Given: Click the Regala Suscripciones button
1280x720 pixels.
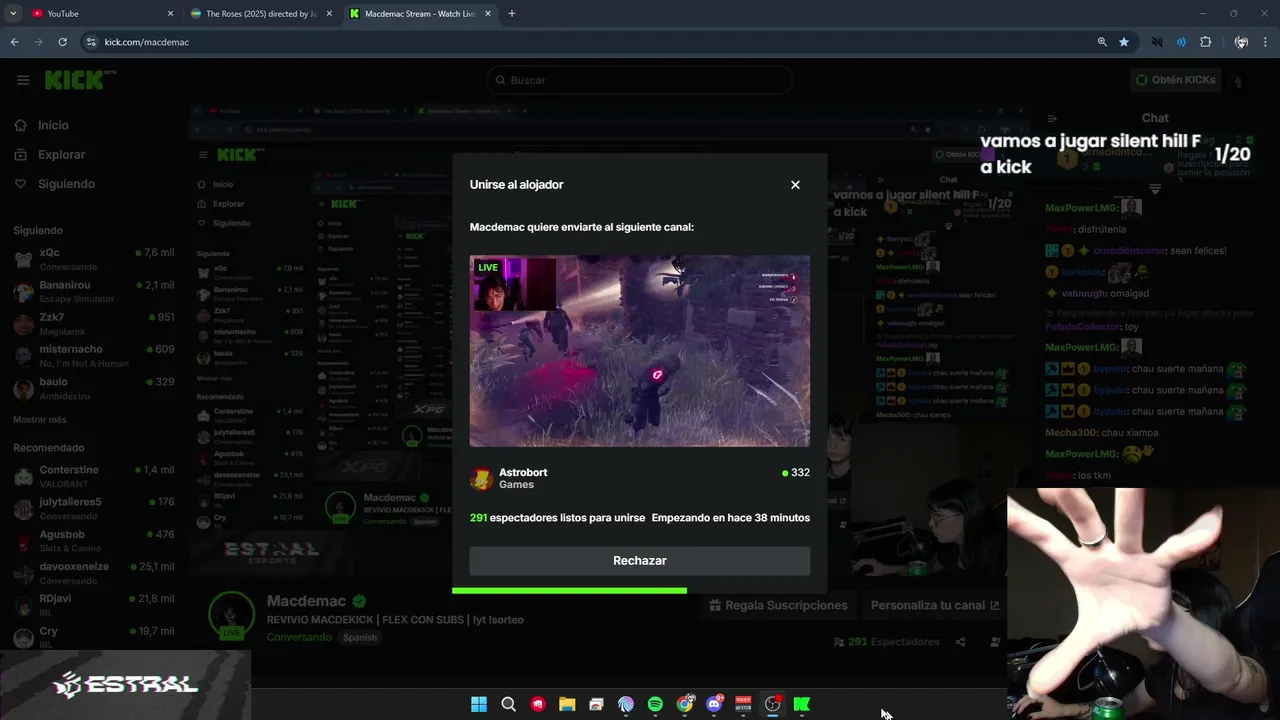Looking at the screenshot, I should click(x=778, y=605).
